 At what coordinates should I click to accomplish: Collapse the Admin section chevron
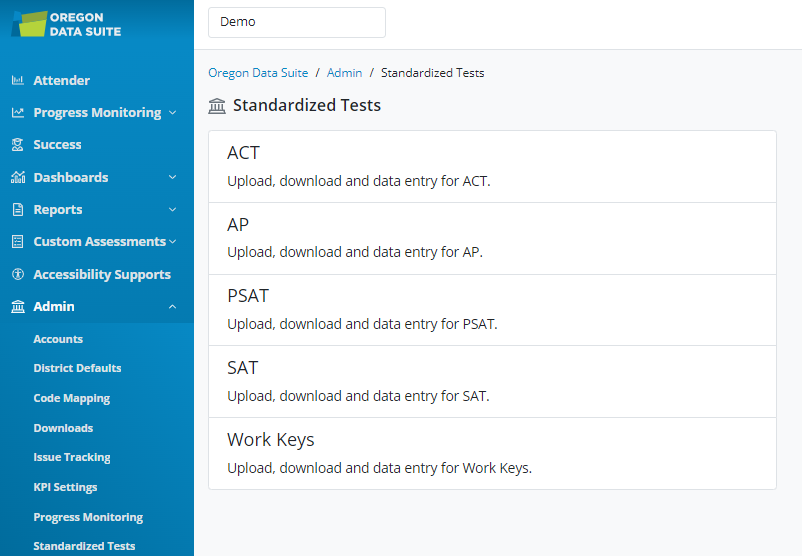172,307
